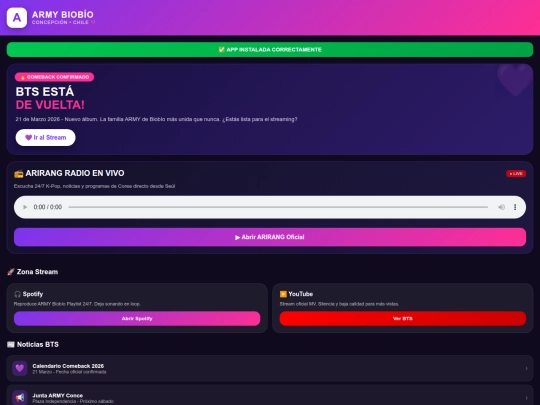Click the YouTube card title

pyautogui.click(x=301, y=294)
